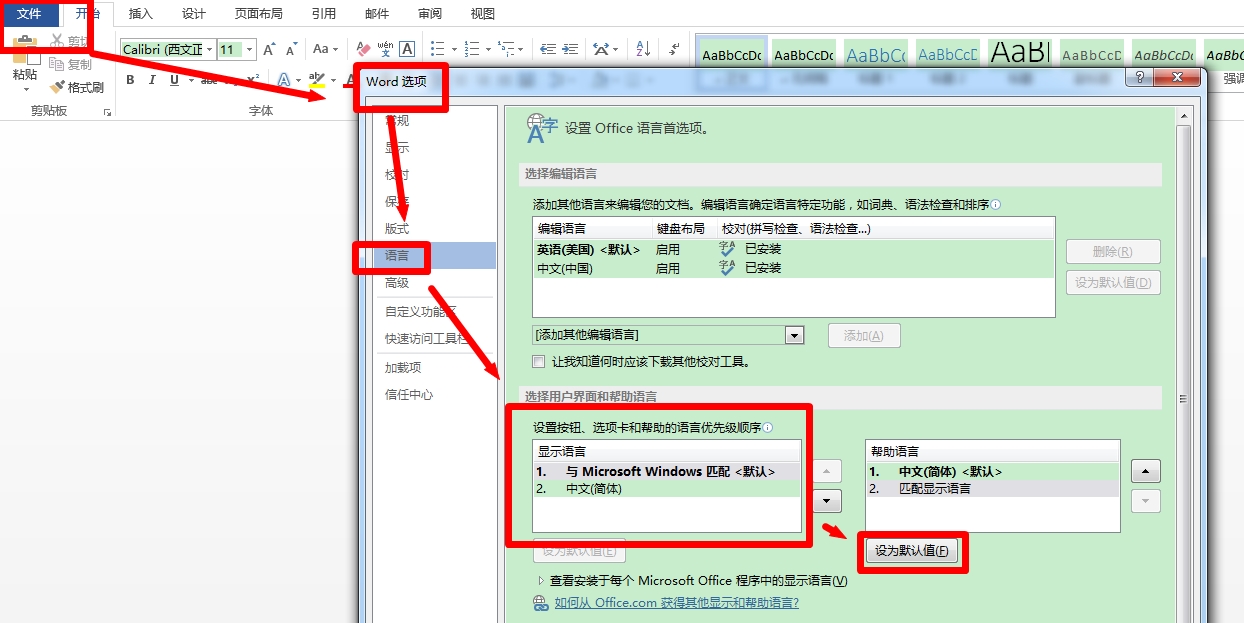The height and width of the screenshot is (623, 1244).
Task: Click 设为默认值(F) under help language list
Action: coord(911,551)
